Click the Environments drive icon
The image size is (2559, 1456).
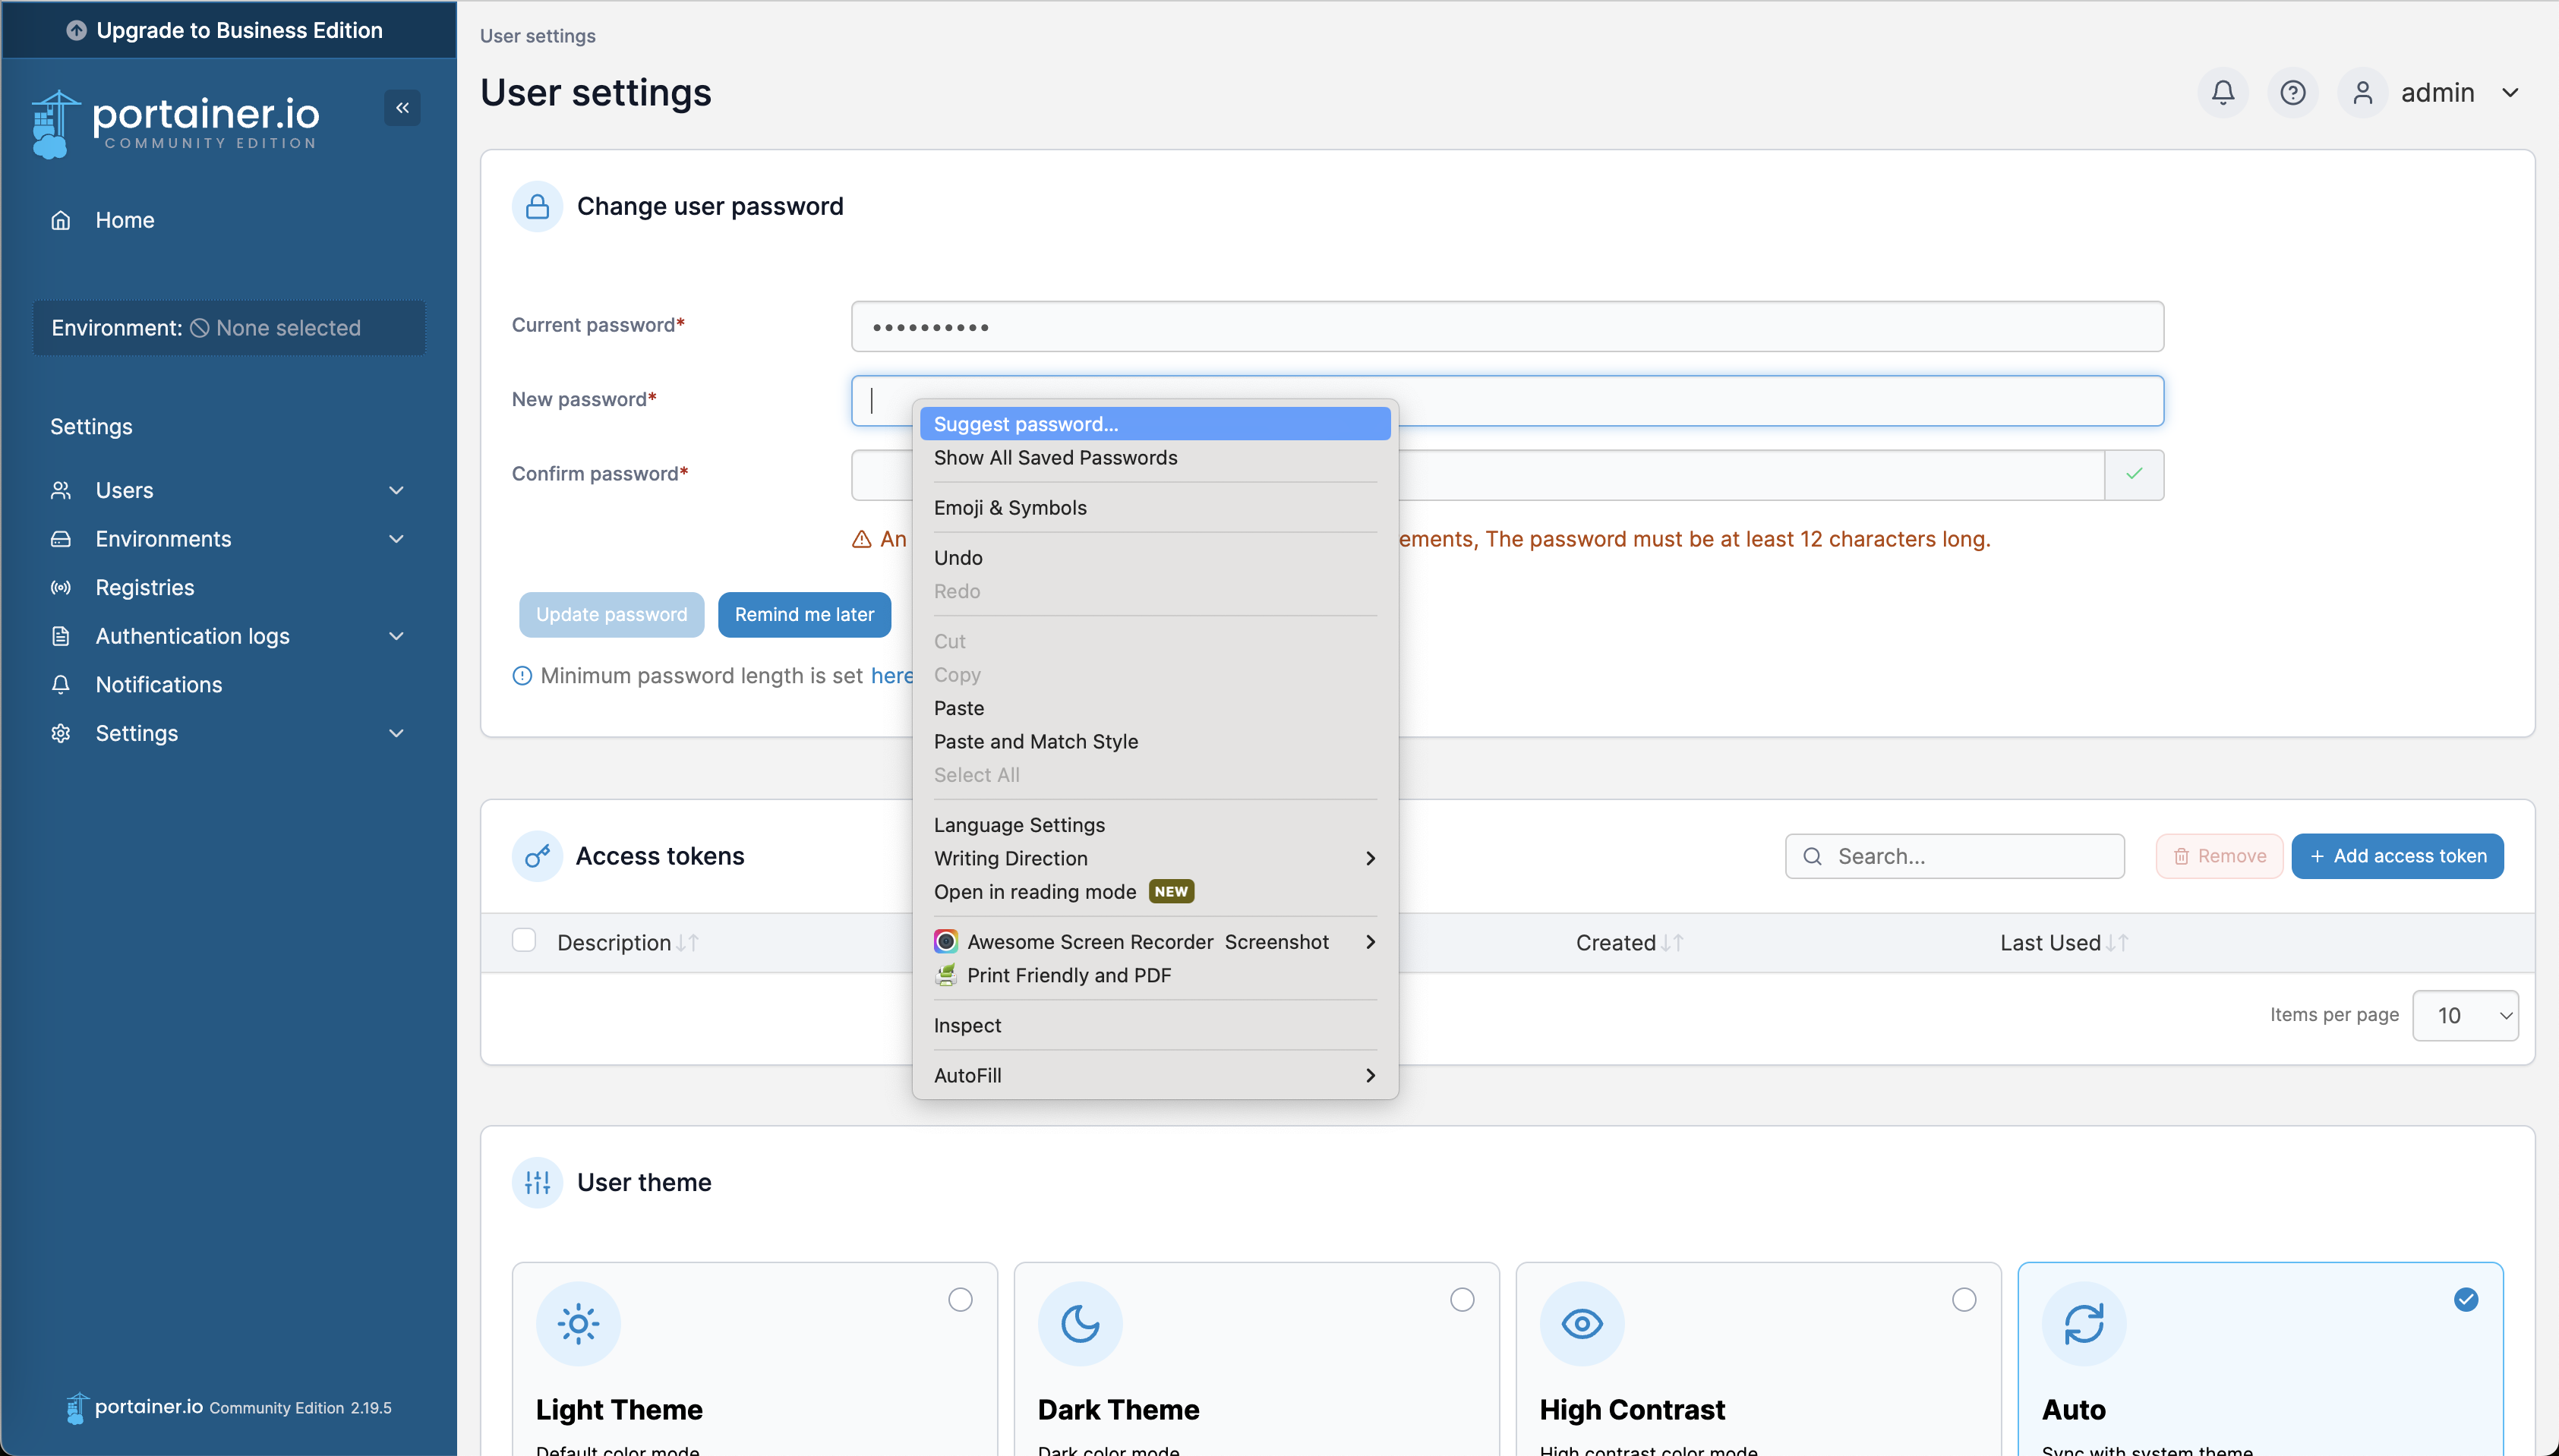(61, 539)
